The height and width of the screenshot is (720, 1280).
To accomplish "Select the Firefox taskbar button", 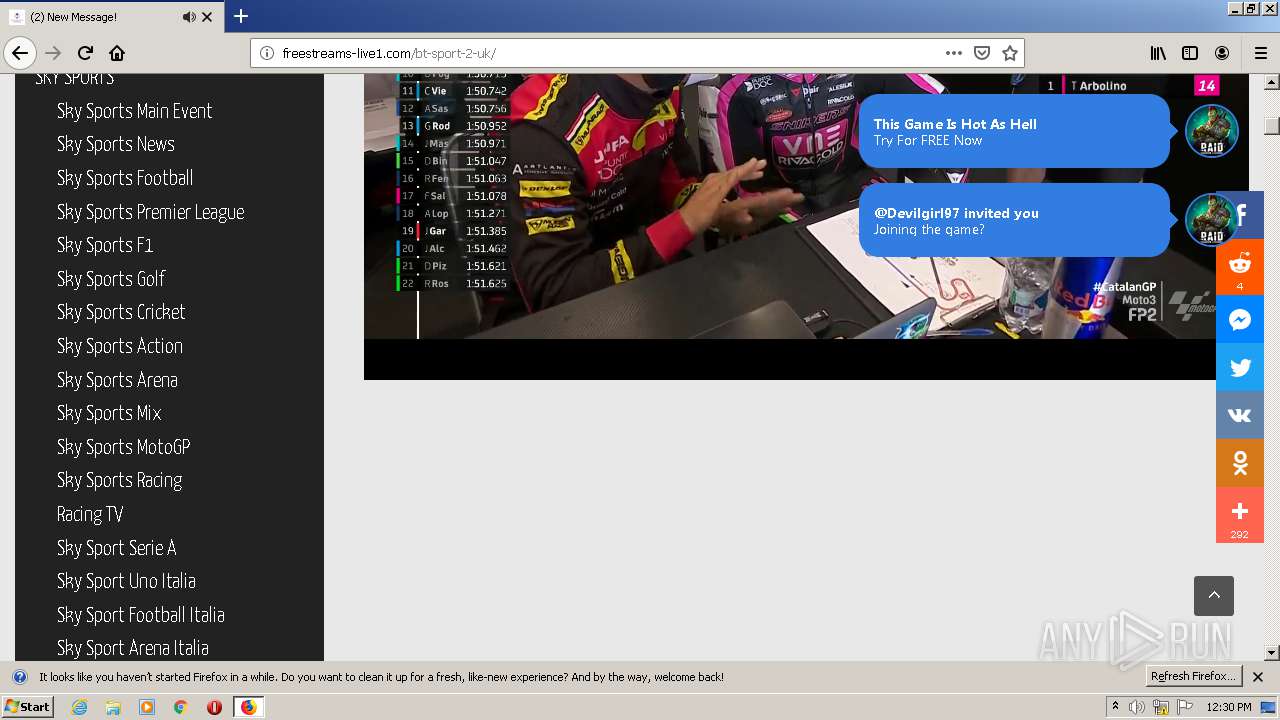I will click(x=248, y=707).
